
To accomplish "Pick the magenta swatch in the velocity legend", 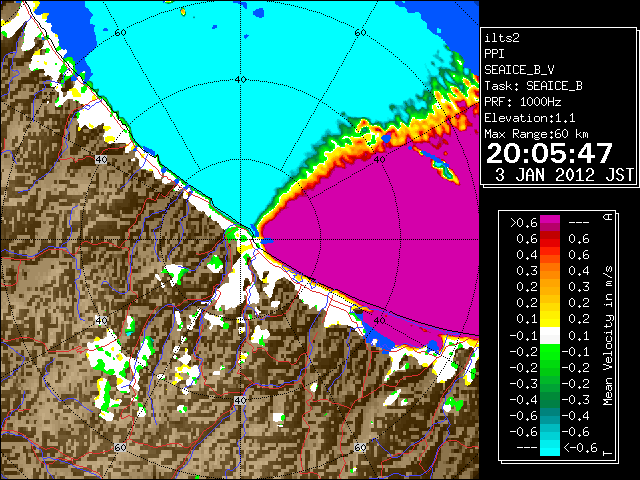I will click(x=550, y=220).
